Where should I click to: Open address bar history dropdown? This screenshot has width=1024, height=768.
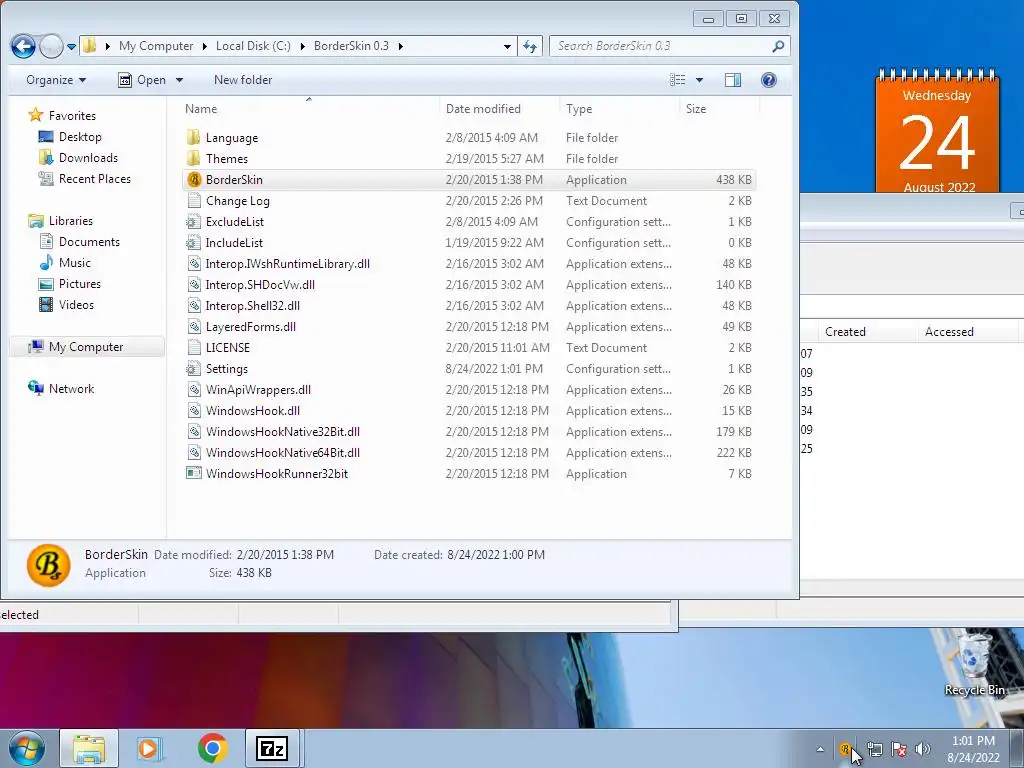[507, 46]
